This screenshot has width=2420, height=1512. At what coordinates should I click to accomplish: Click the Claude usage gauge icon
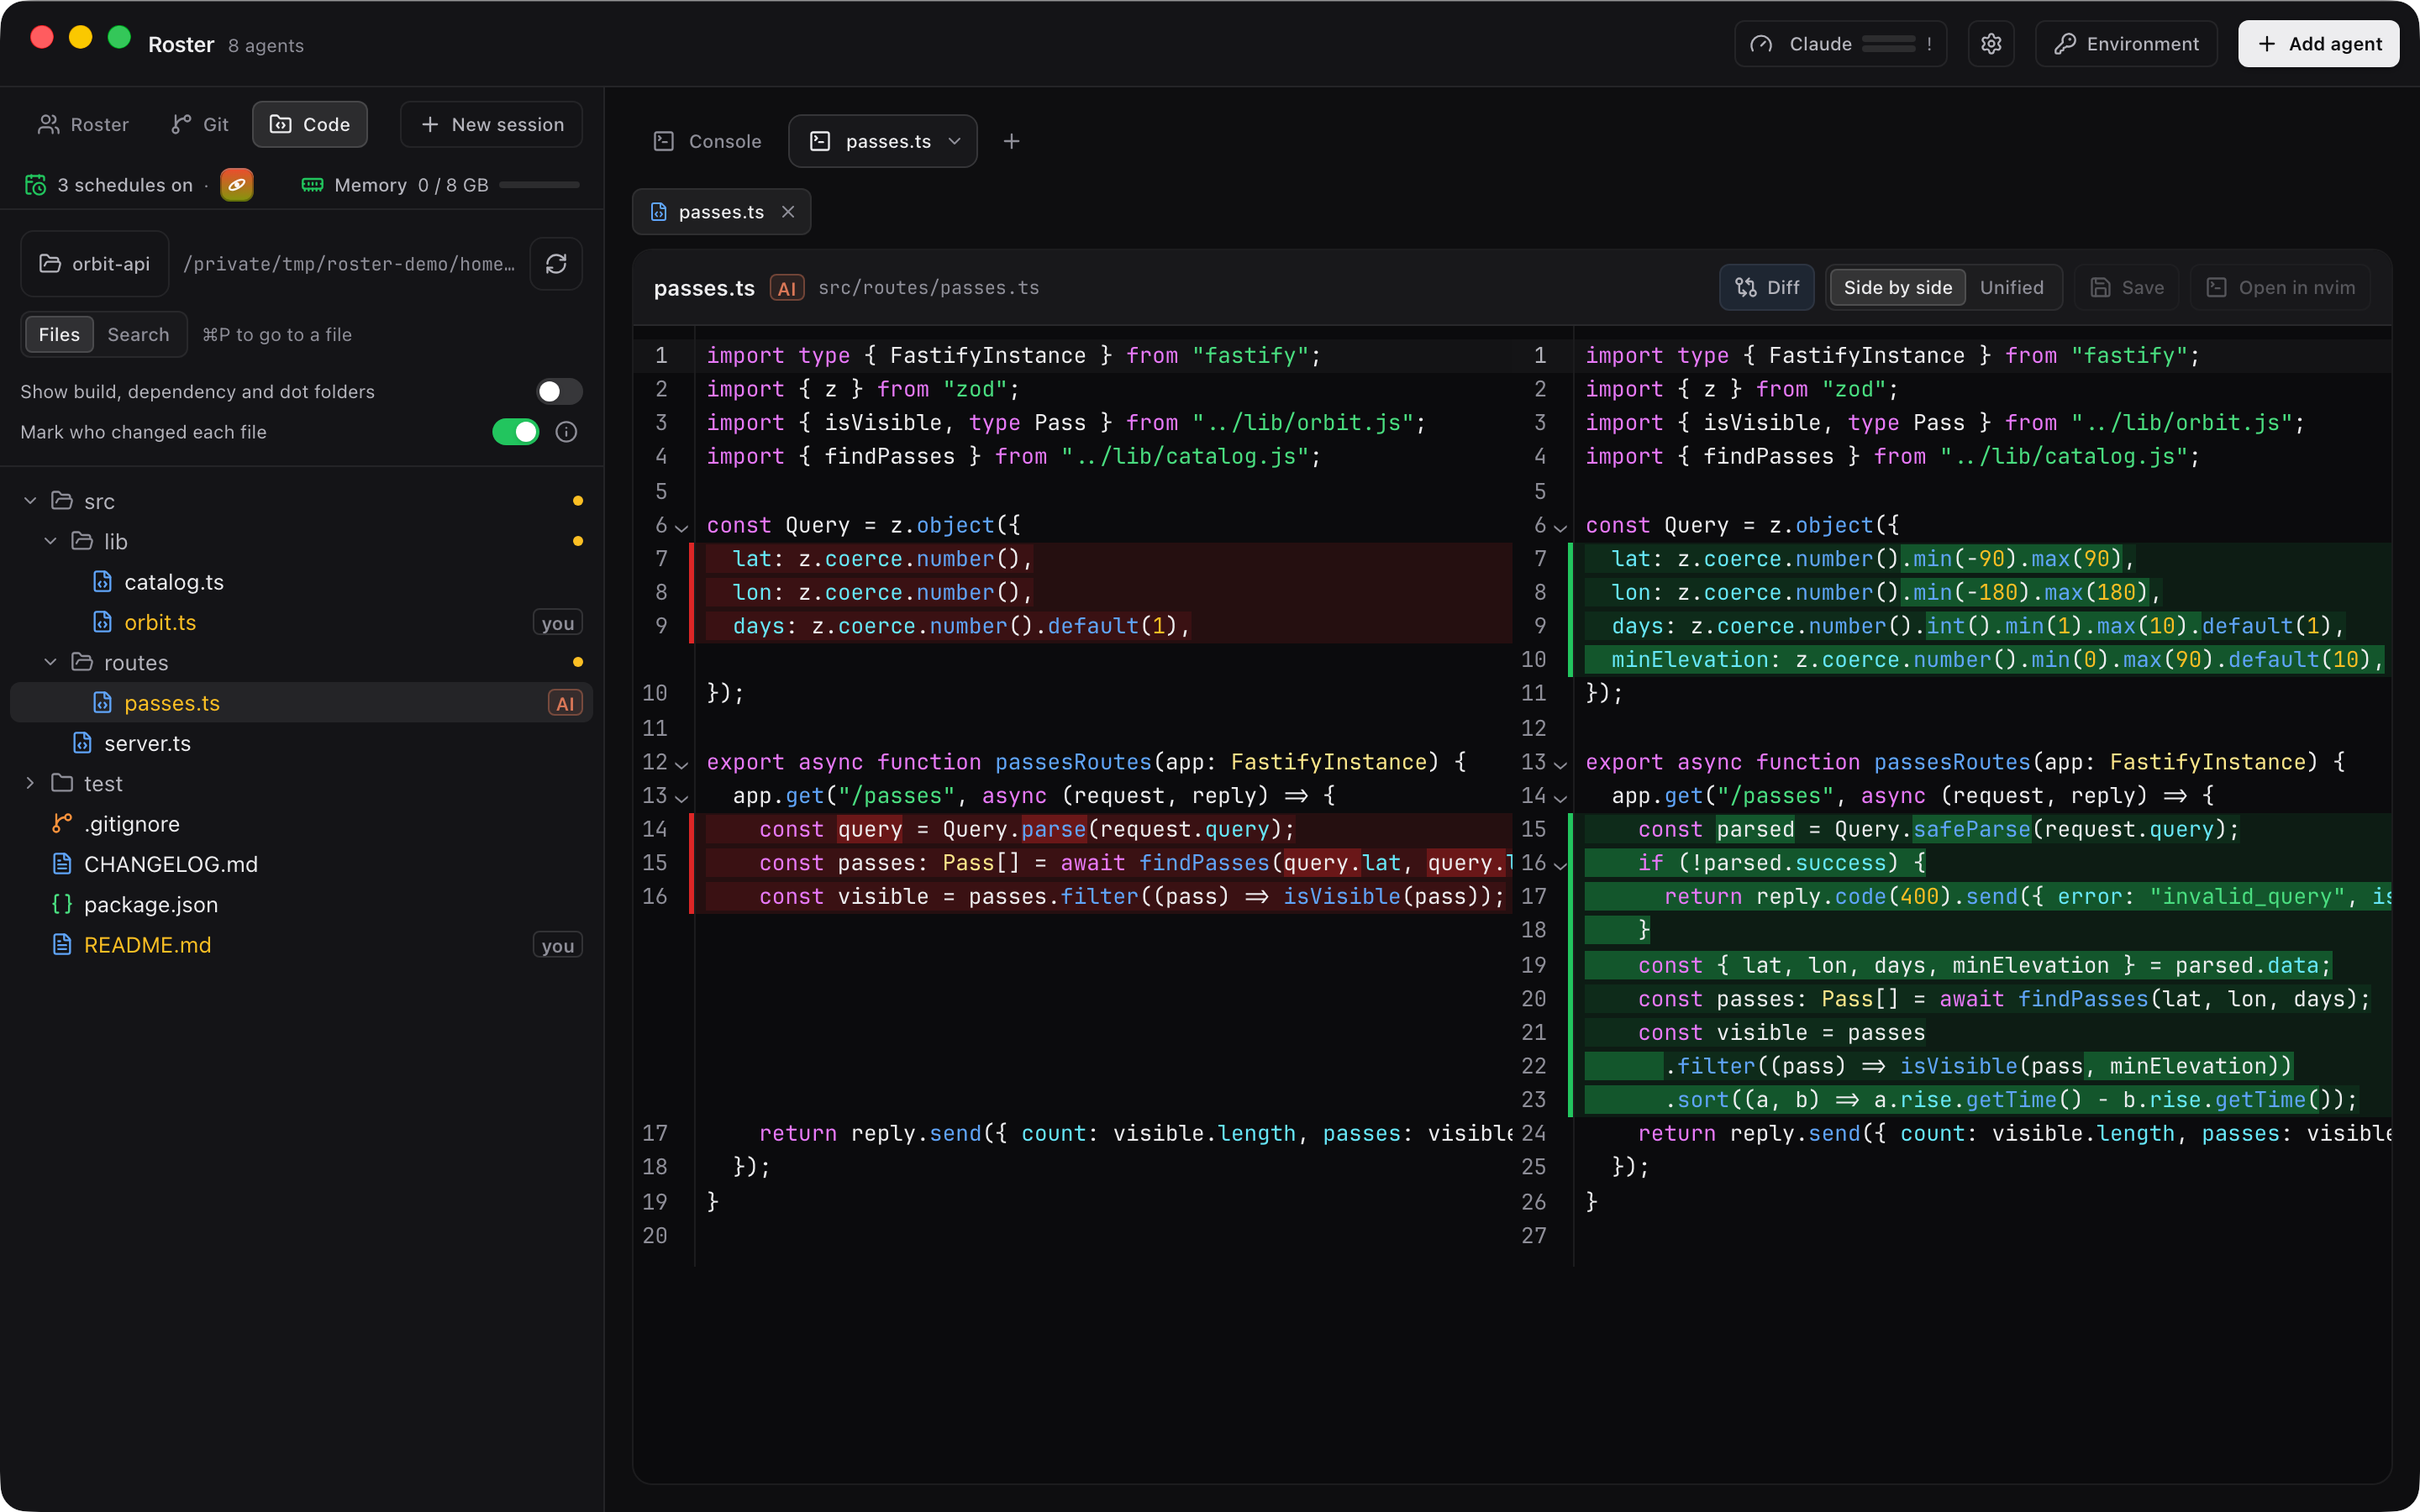(1761, 44)
